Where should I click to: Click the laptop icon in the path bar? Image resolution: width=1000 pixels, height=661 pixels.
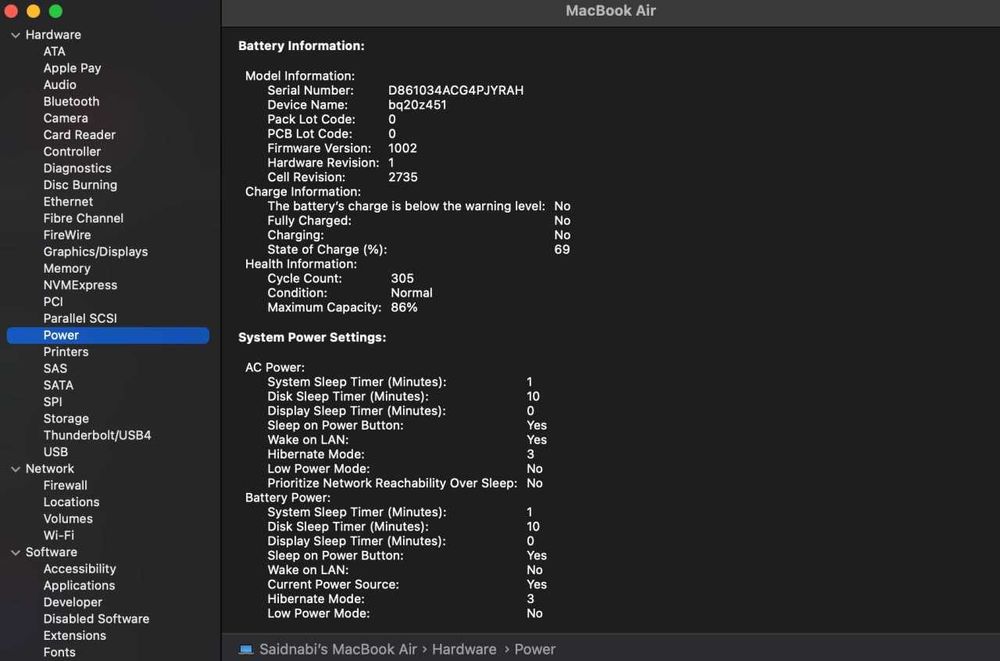[x=246, y=649]
